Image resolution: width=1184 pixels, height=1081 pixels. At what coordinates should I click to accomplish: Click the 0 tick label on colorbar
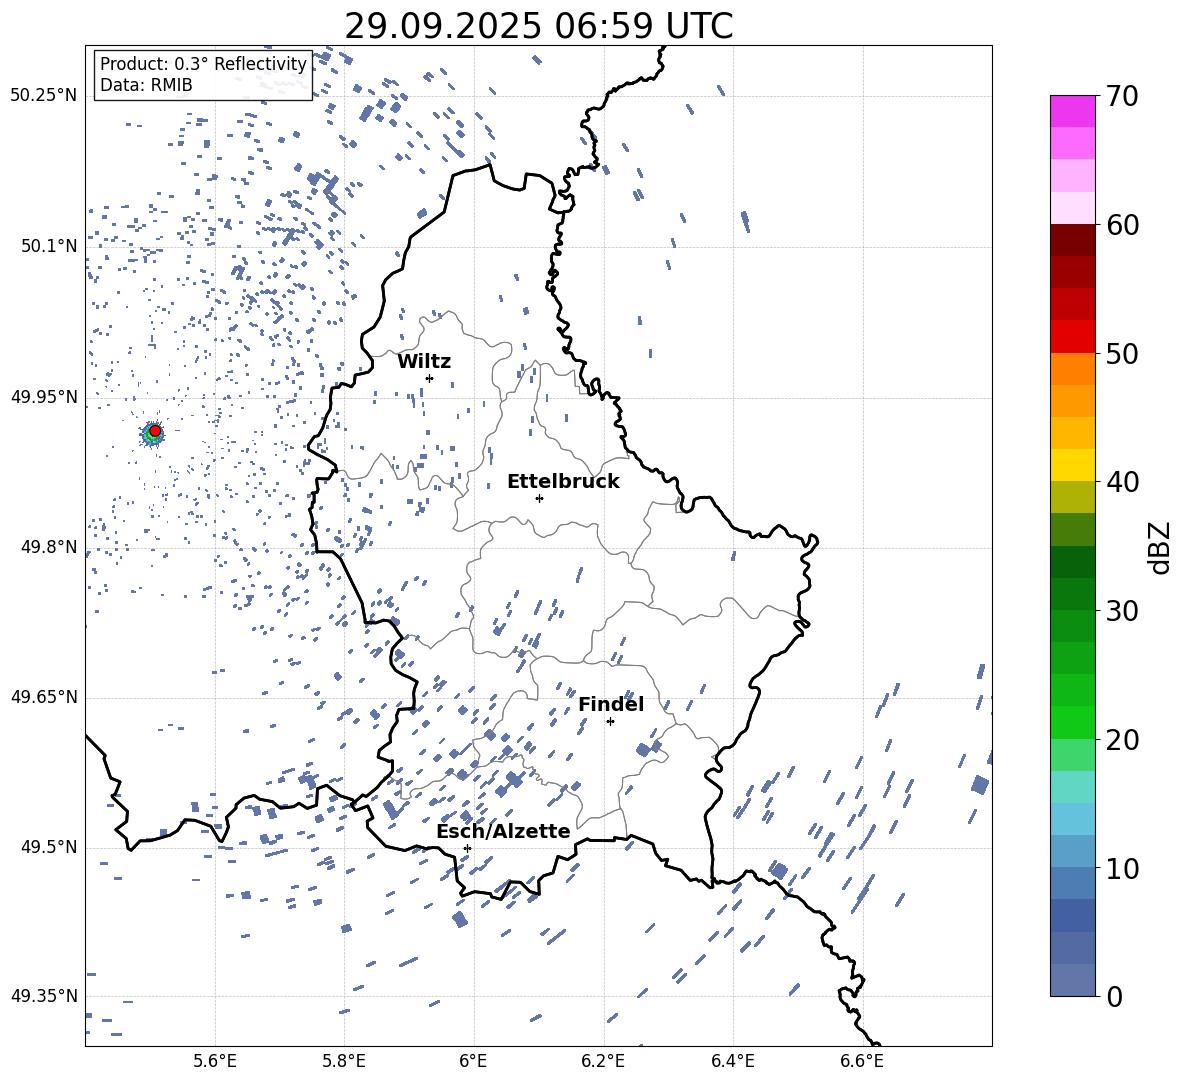point(1114,996)
